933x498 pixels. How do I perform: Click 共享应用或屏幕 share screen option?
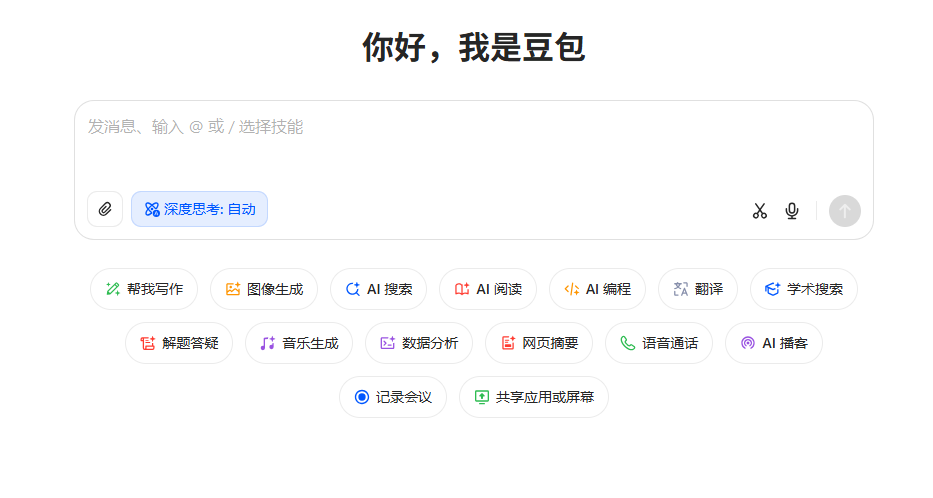pos(534,397)
